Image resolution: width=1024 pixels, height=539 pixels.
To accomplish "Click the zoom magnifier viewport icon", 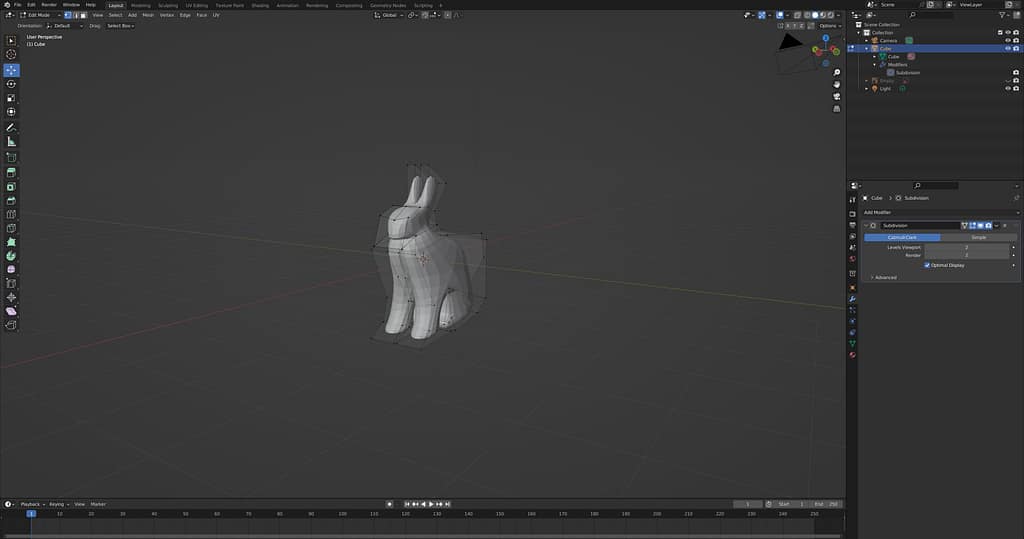I will tap(836, 73).
